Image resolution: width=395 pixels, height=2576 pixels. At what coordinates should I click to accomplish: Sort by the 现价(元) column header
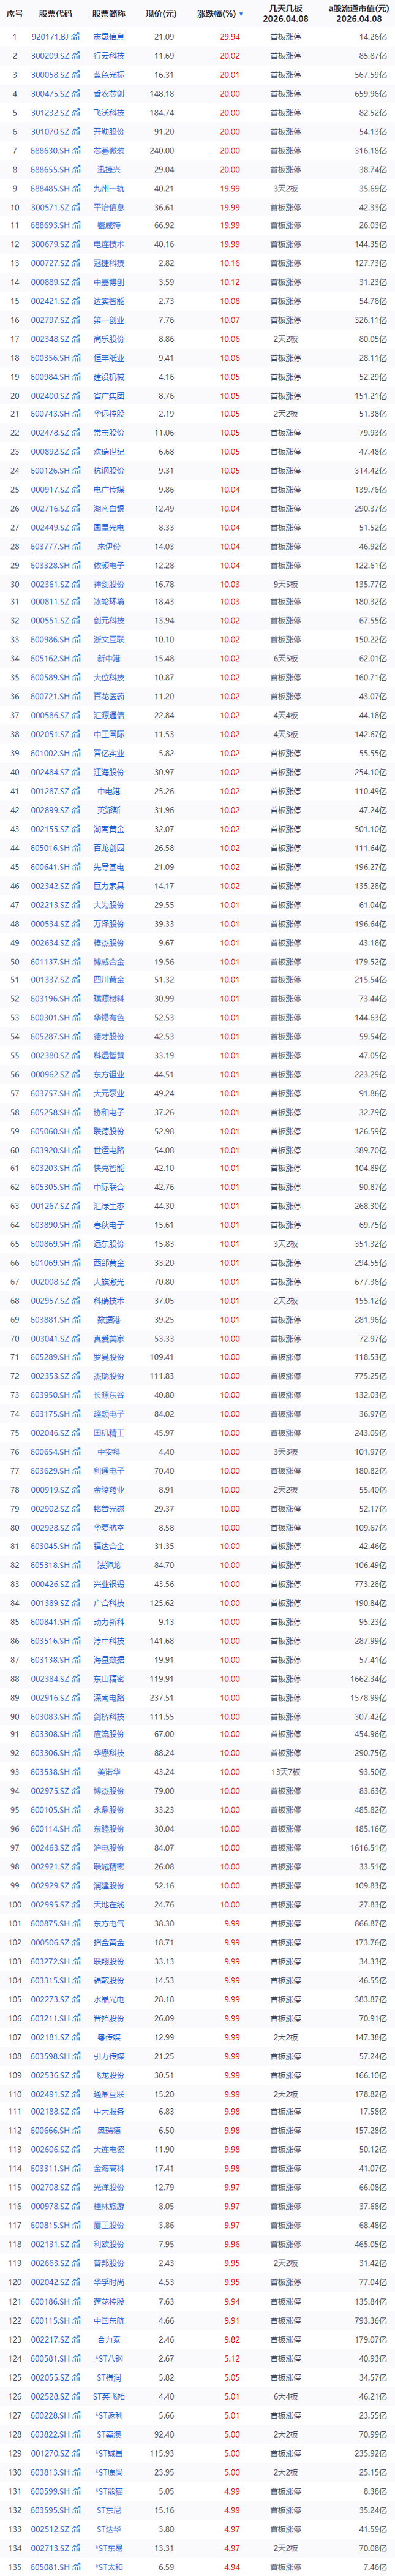[160, 14]
